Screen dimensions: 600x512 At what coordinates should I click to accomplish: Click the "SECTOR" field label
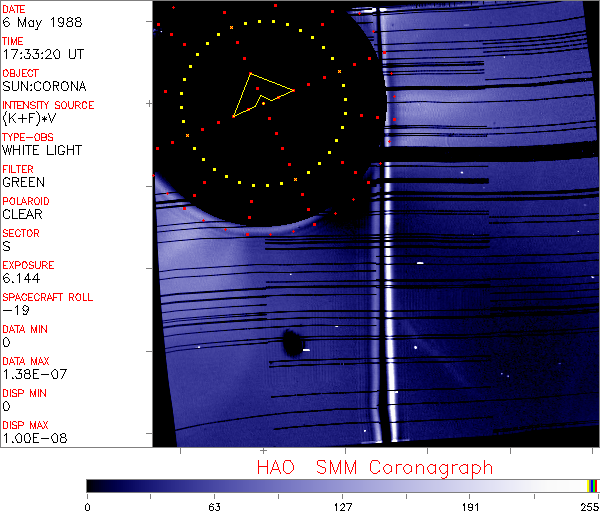tap(21, 233)
